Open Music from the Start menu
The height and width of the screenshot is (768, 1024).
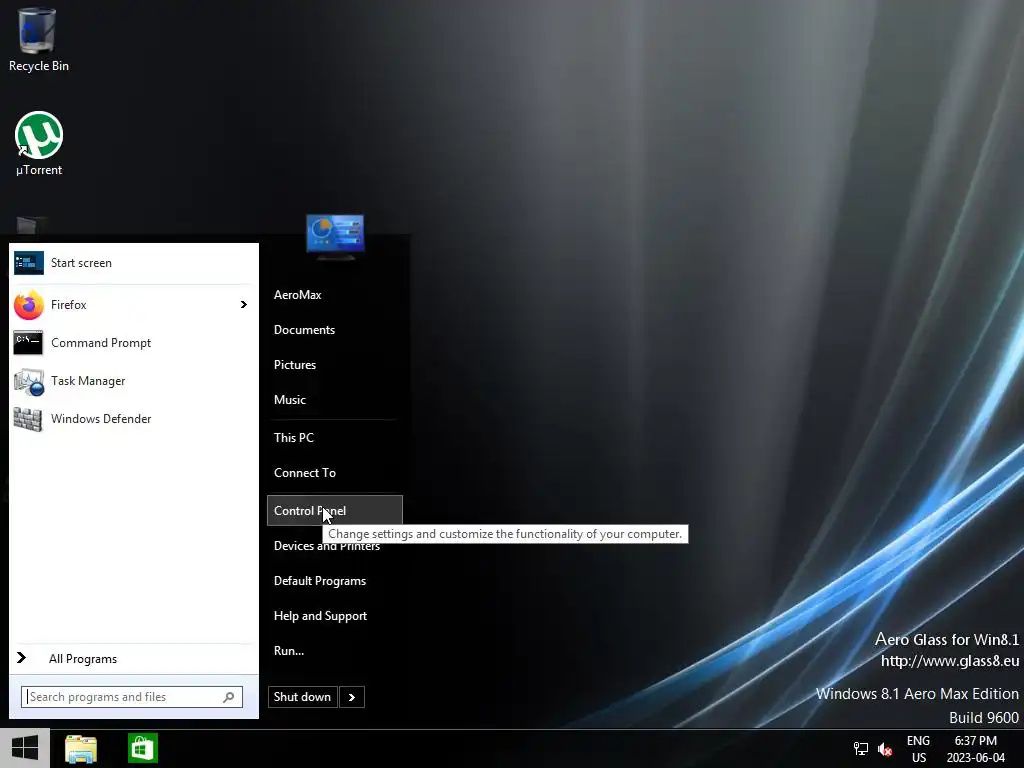(290, 400)
